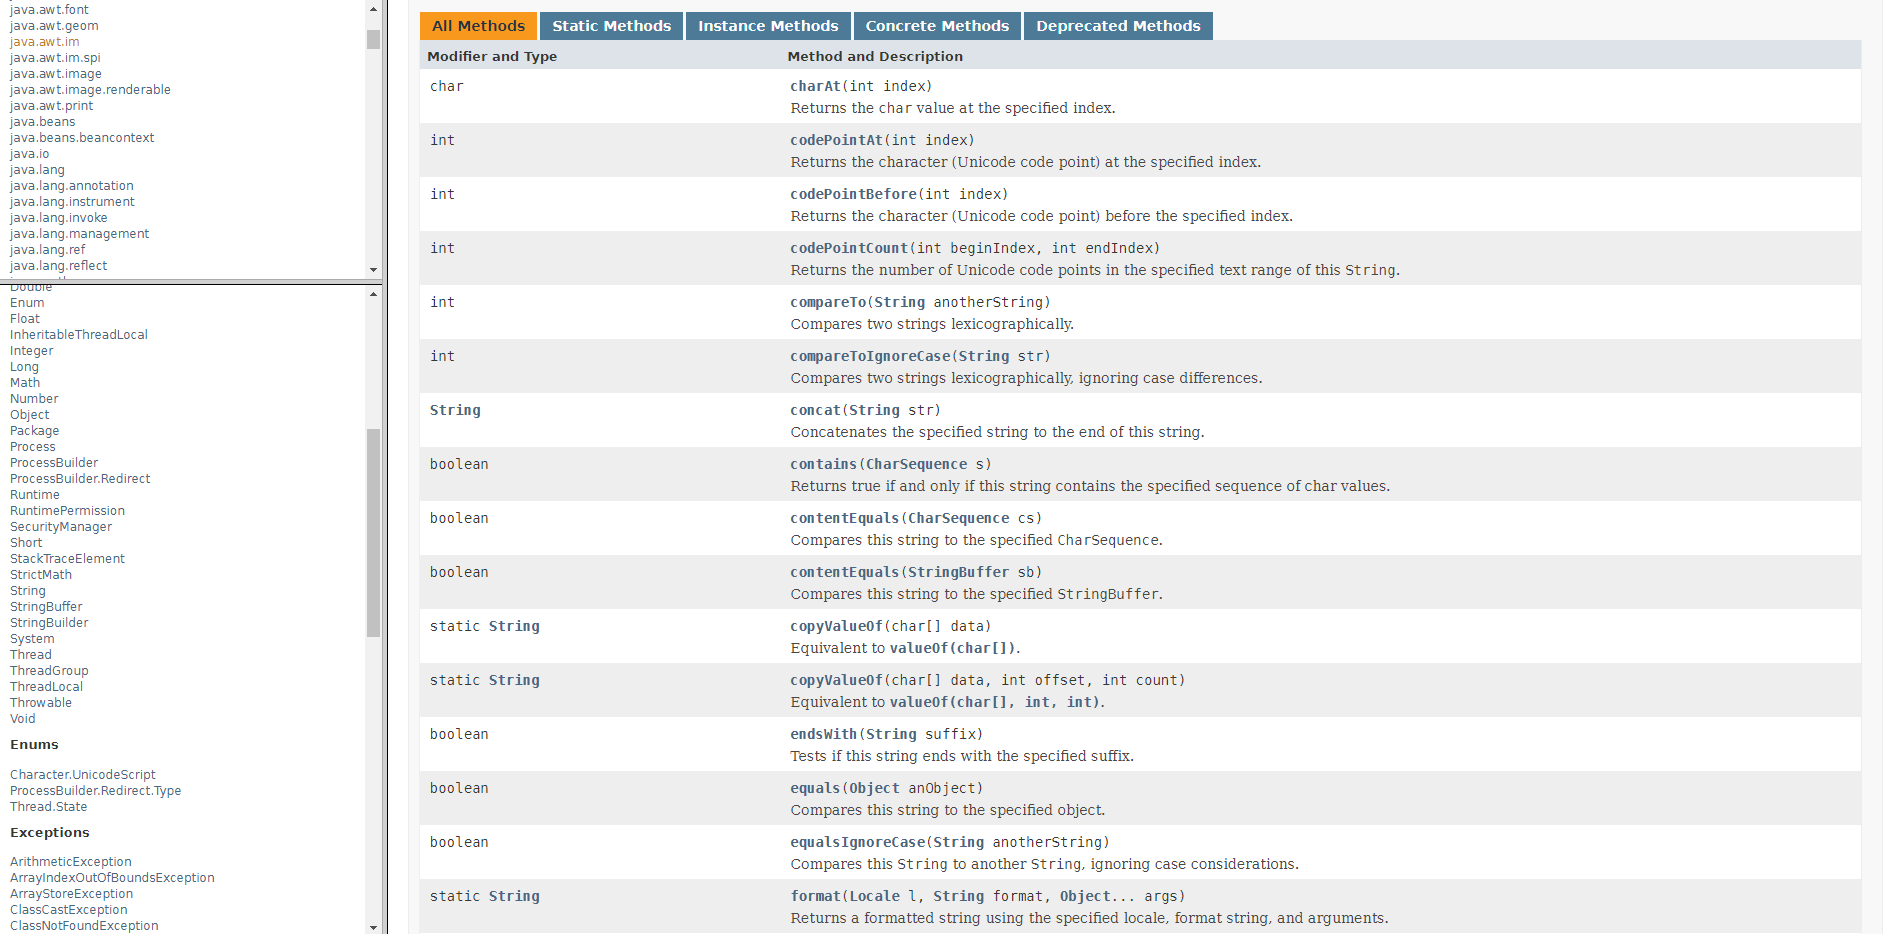Follow the valueOf(char[]) link in description
Screen dimensions: 1903x934
(953, 648)
